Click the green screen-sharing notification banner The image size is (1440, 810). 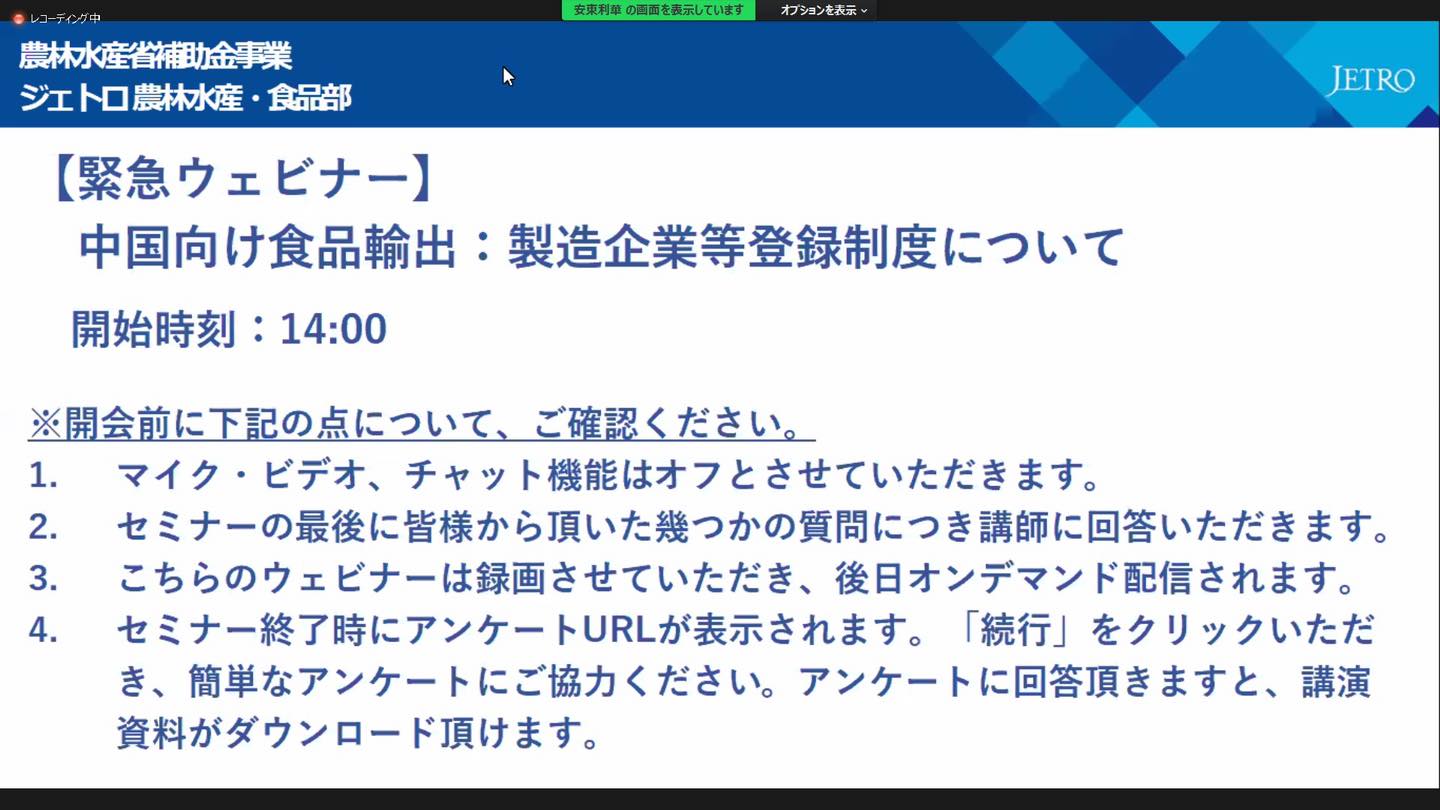658,10
